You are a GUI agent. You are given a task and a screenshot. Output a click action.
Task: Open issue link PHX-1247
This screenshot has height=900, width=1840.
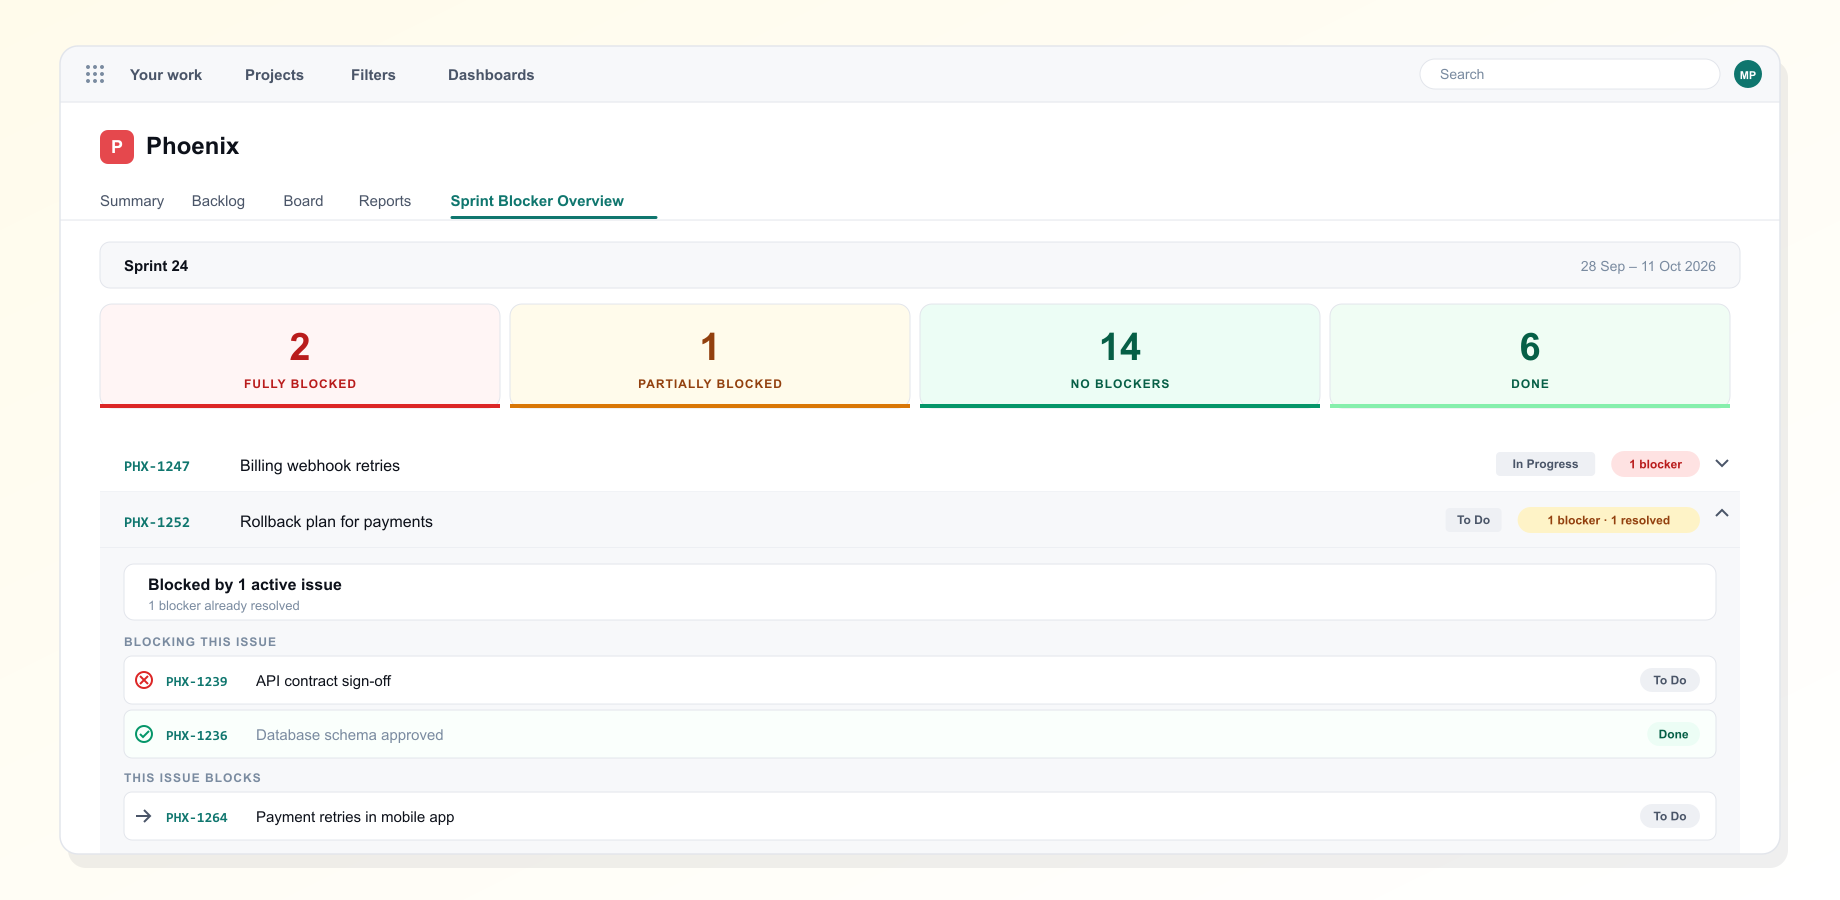click(157, 466)
